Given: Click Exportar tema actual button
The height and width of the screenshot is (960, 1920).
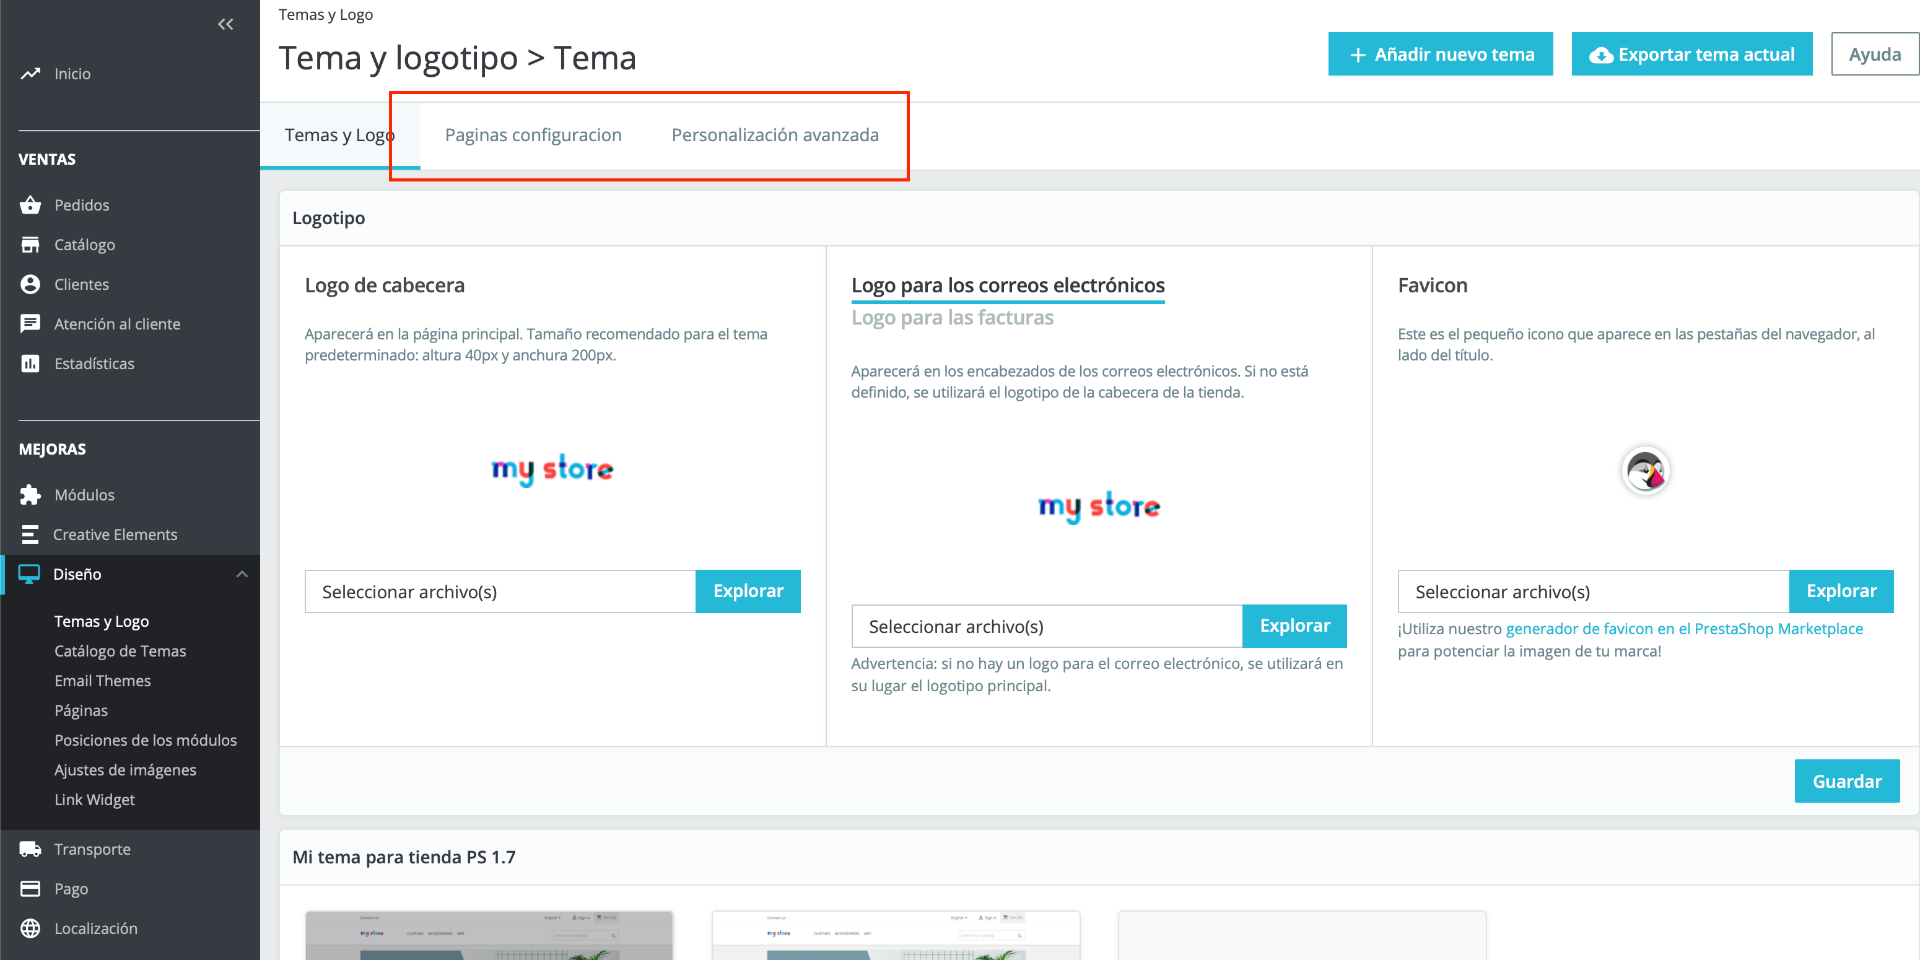Looking at the screenshot, I should point(1692,54).
